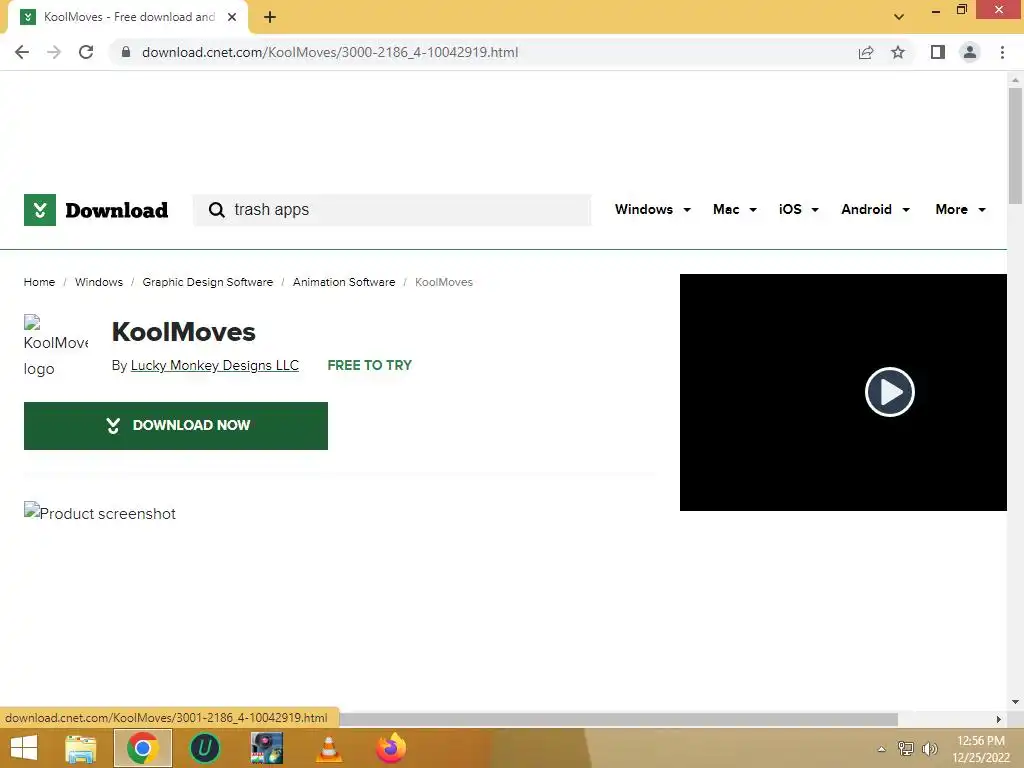Open Chrome's three-dot menu
This screenshot has width=1024, height=768.
coord(1002,52)
